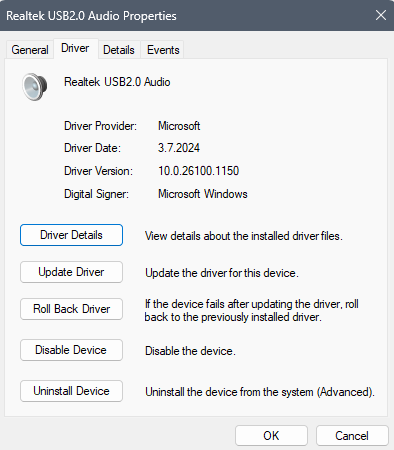Click the window title bar text

91,16
